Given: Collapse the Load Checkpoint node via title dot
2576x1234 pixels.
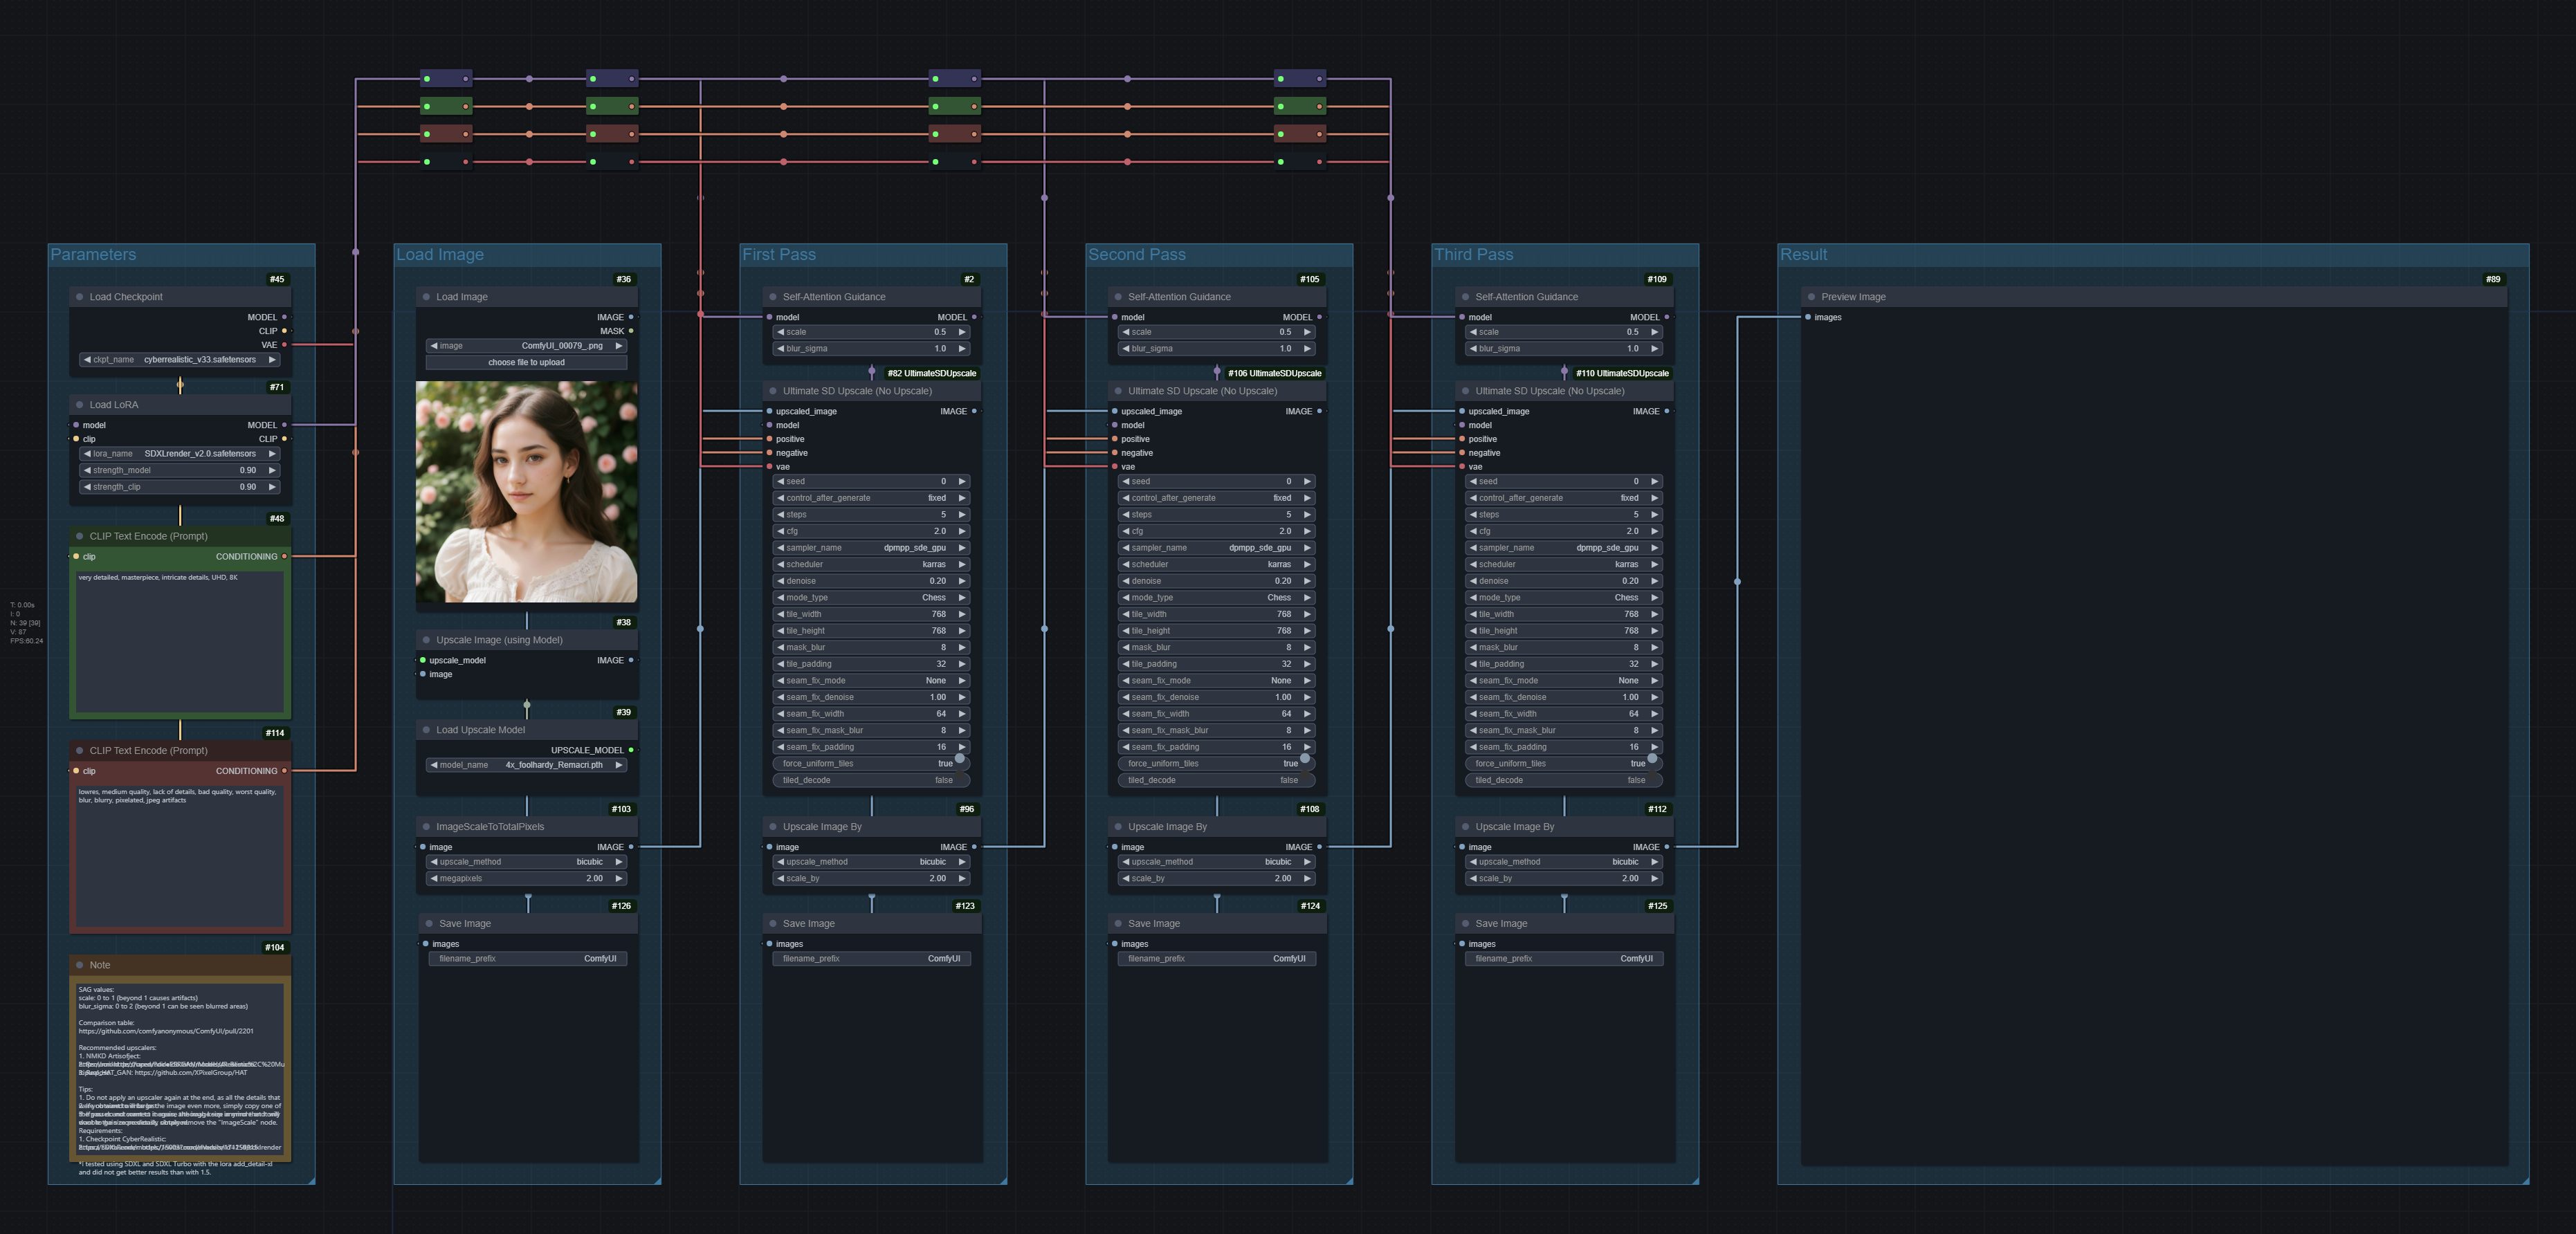Looking at the screenshot, I should click(x=80, y=297).
